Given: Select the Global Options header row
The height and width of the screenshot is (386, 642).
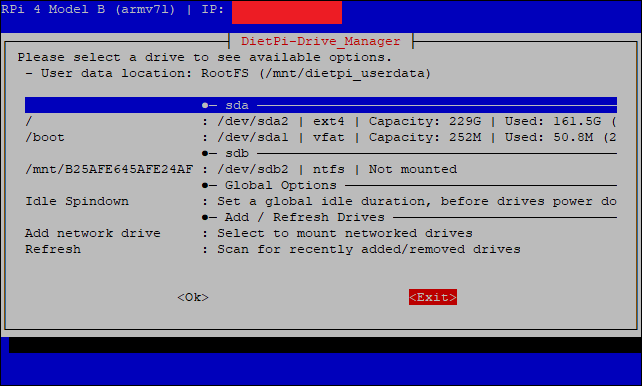Looking at the screenshot, I should click(x=321, y=185).
